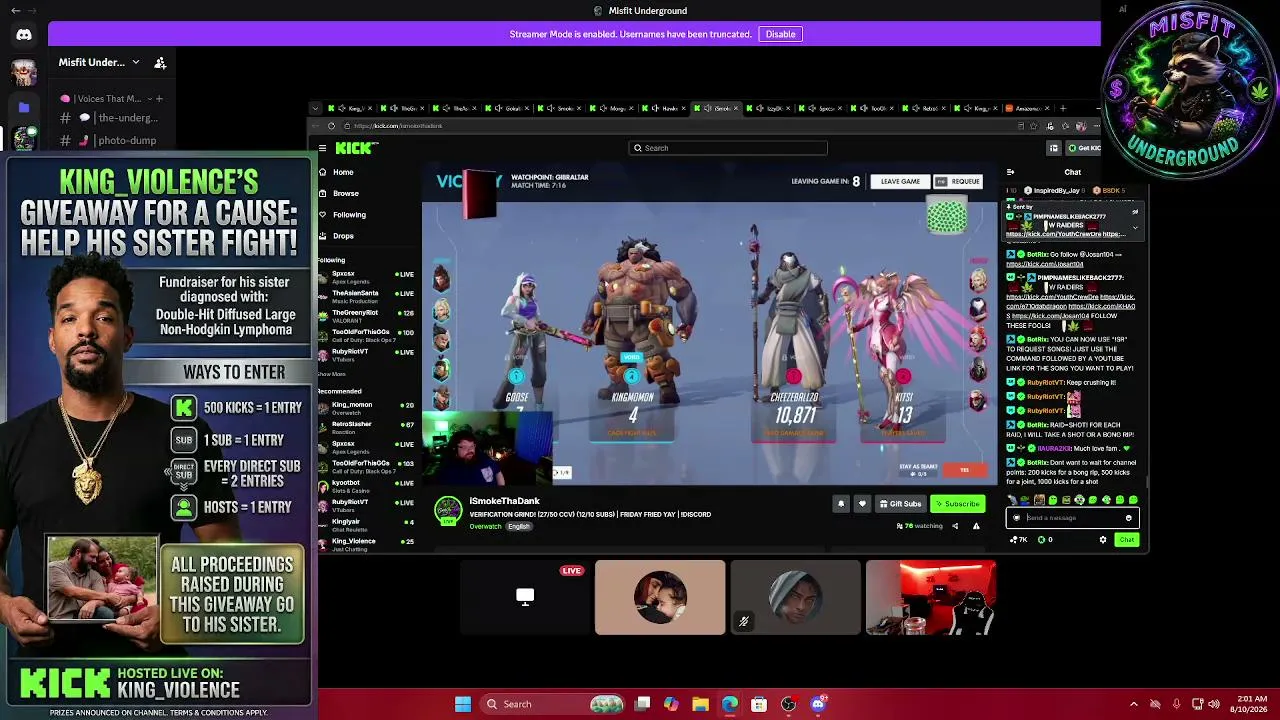This screenshot has width=1280, height=720.
Task: Open Microsoft Edge from the taskbar
Action: [730, 704]
